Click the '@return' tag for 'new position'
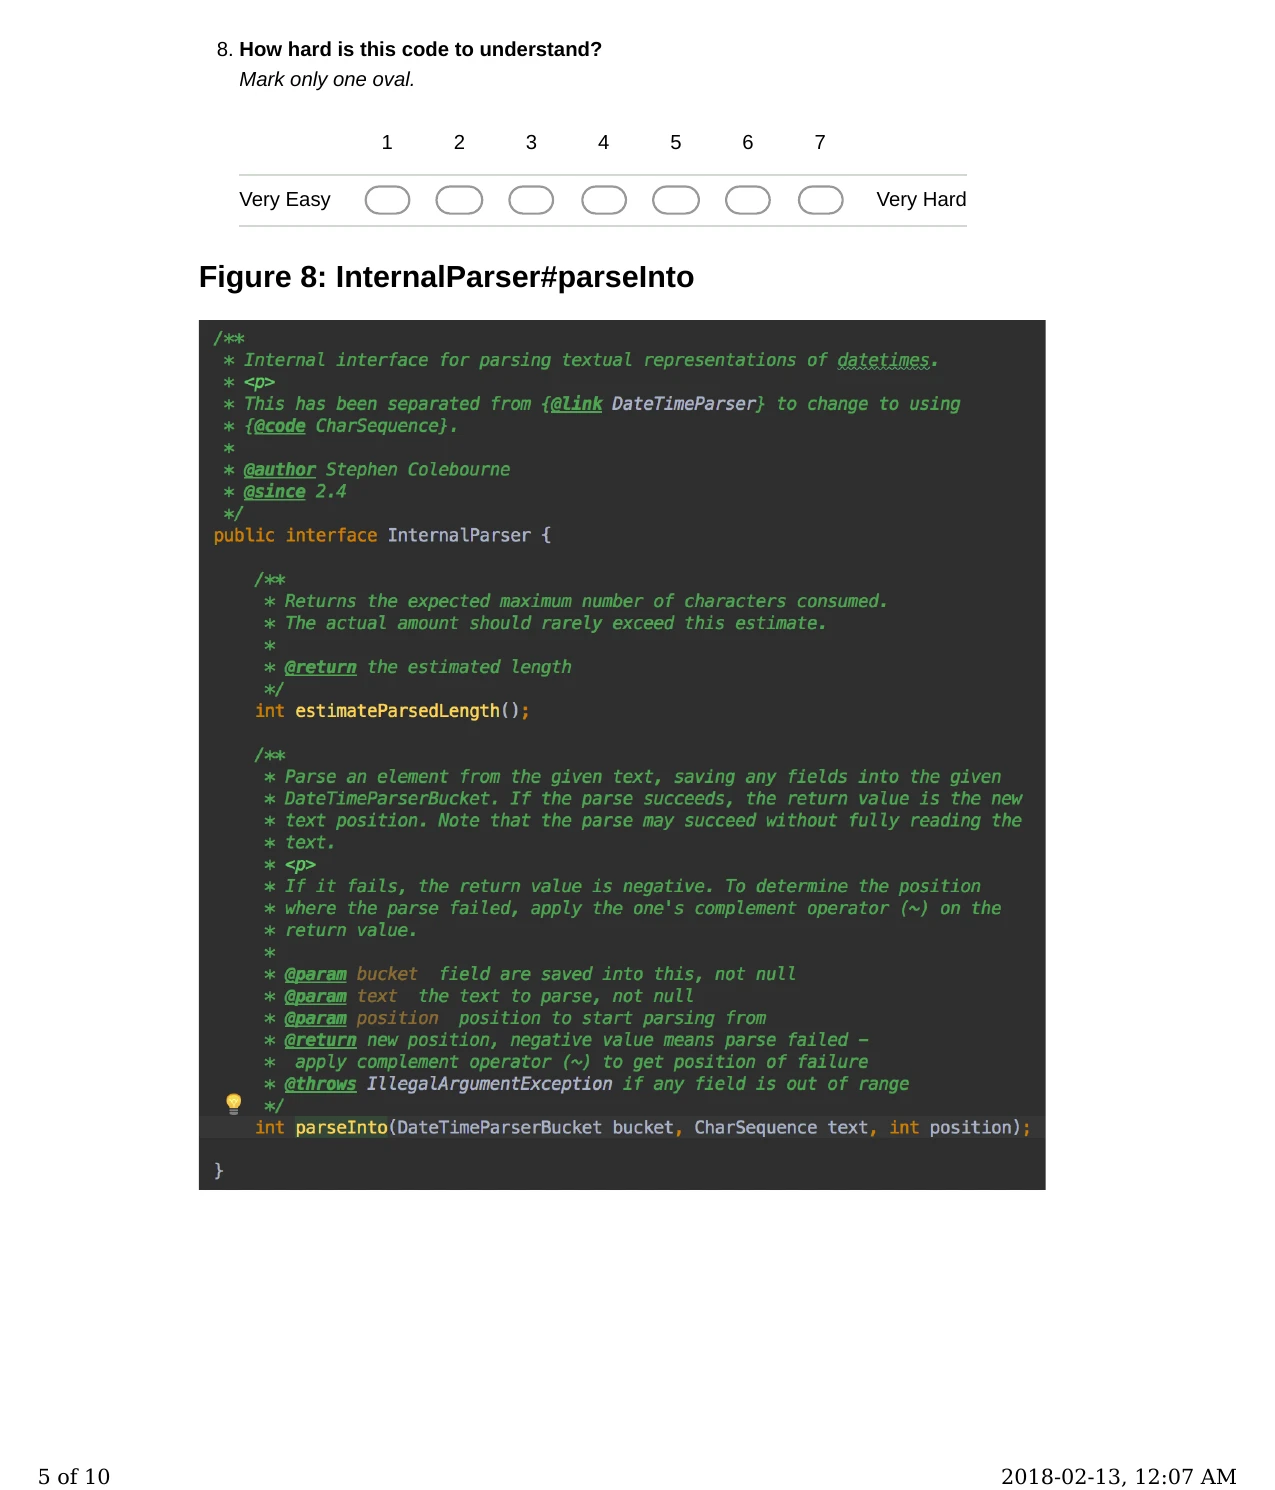This screenshot has height=1490, width=1275. coord(320,1040)
